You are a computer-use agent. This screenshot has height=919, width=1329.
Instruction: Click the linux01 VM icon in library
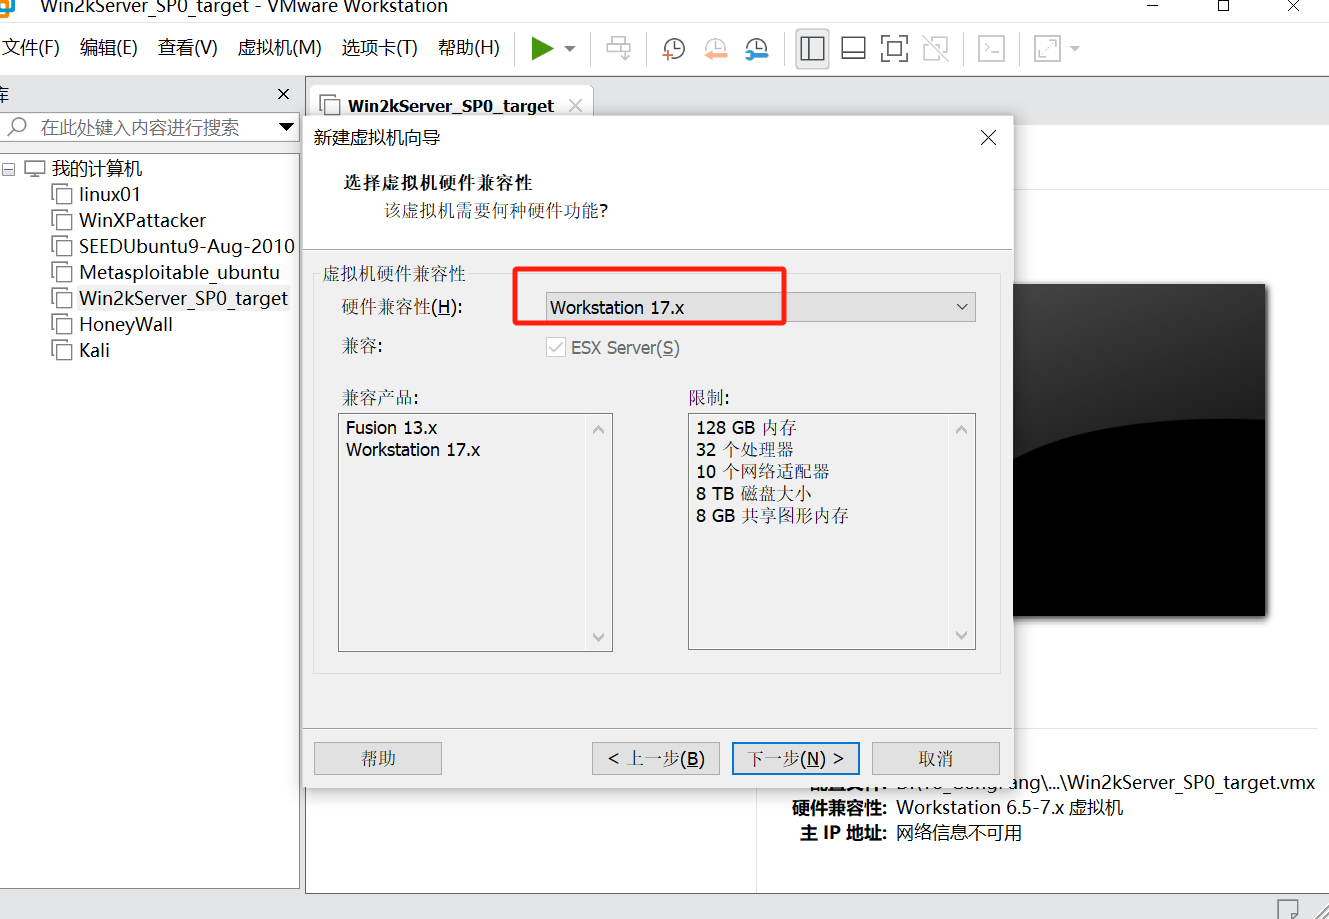tap(62, 194)
